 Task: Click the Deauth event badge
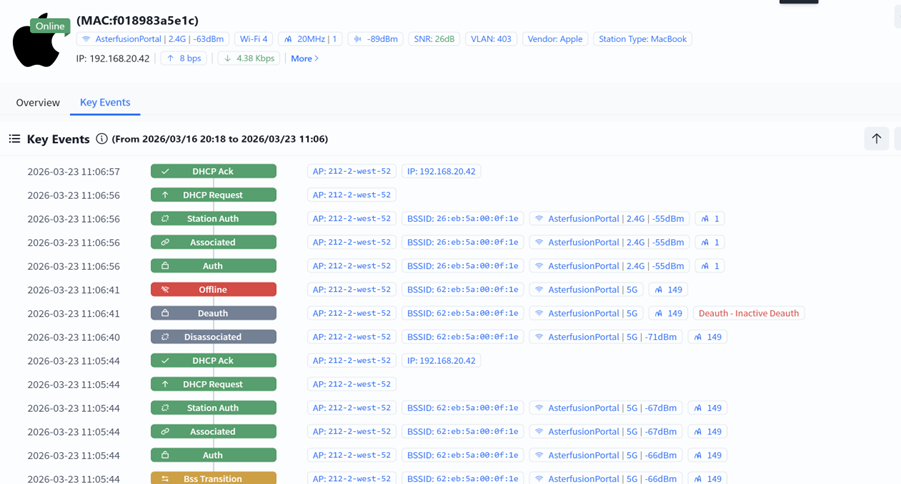pos(213,313)
